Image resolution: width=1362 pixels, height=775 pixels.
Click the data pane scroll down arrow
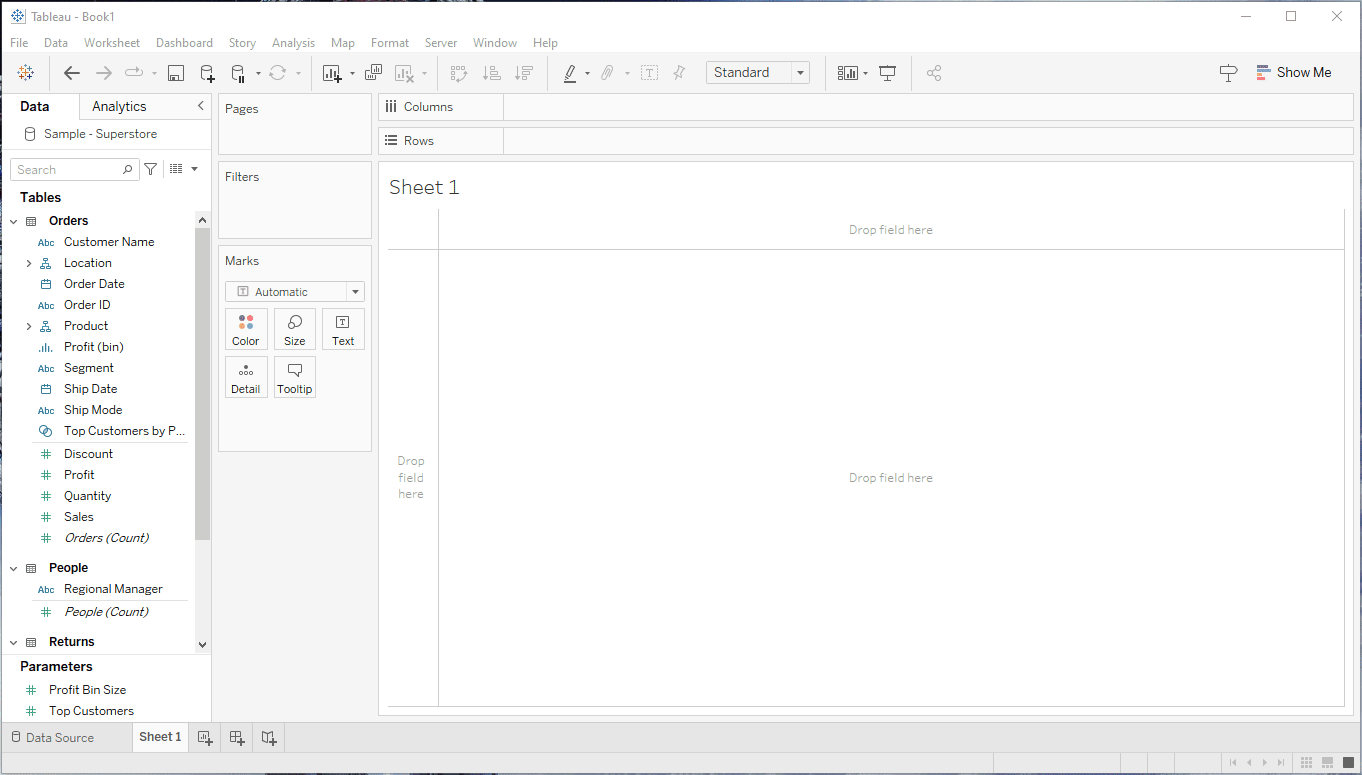tap(203, 645)
